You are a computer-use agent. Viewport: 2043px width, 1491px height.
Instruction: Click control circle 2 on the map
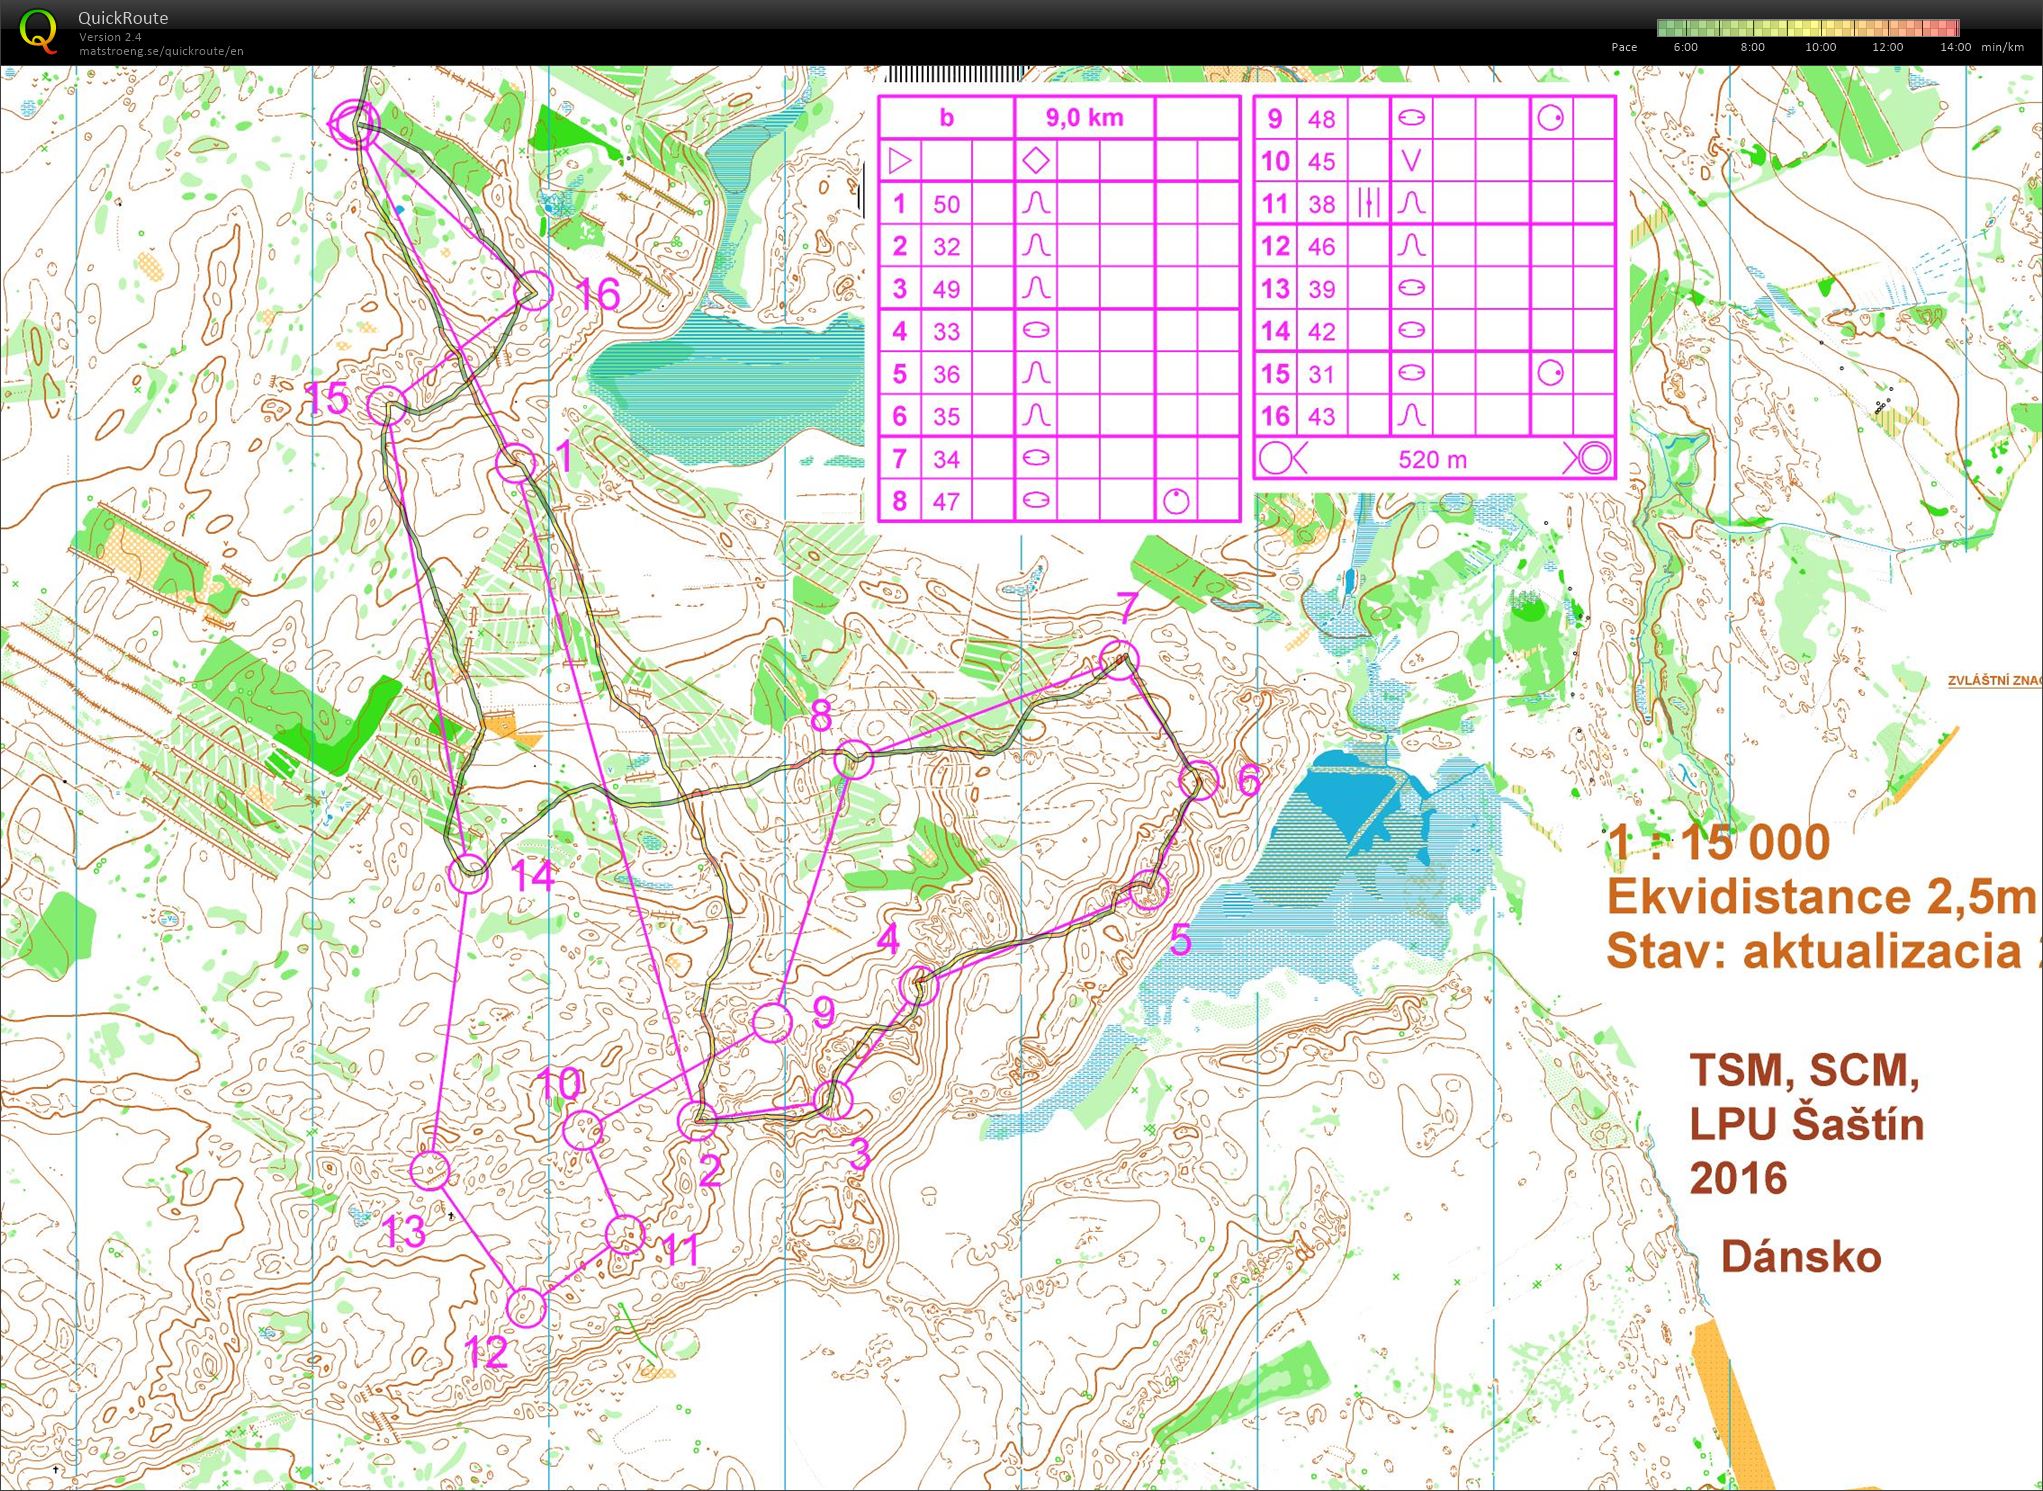click(x=697, y=1120)
